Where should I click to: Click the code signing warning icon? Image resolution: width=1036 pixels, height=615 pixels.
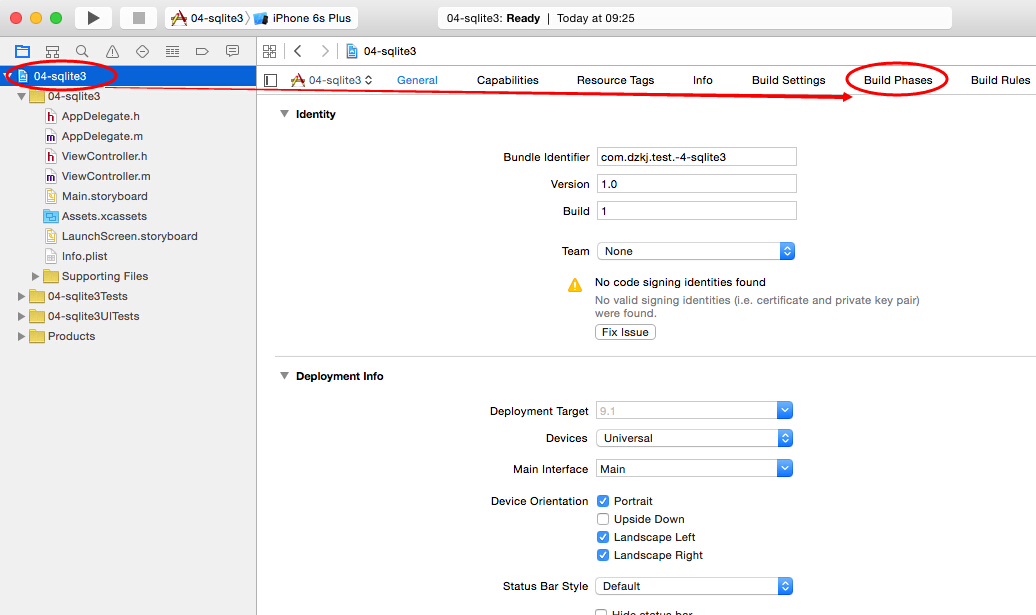[x=575, y=285]
